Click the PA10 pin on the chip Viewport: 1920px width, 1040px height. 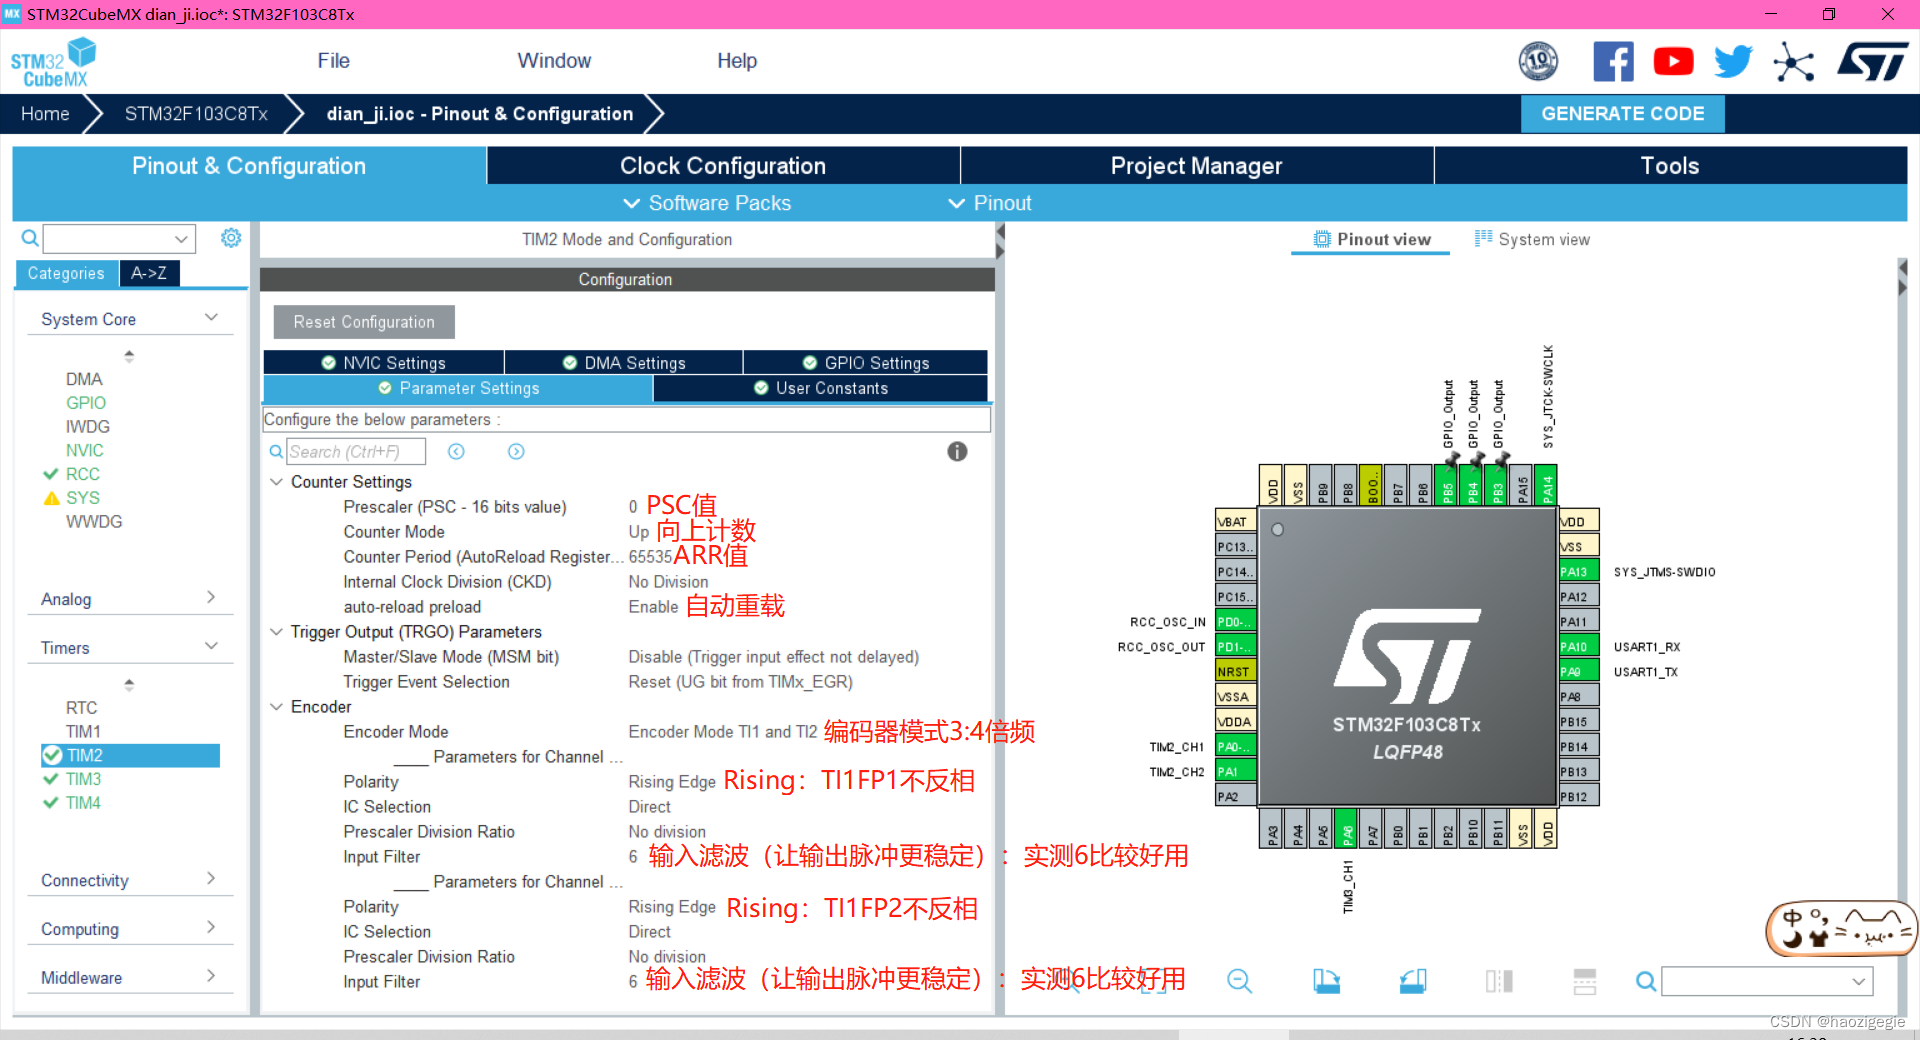1579,647
